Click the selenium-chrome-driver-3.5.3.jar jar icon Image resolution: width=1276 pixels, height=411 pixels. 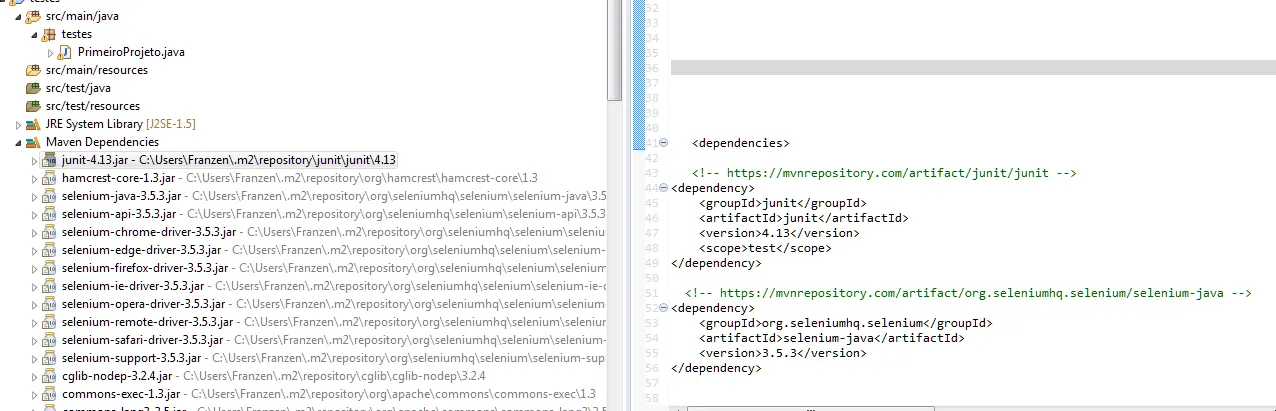point(49,232)
